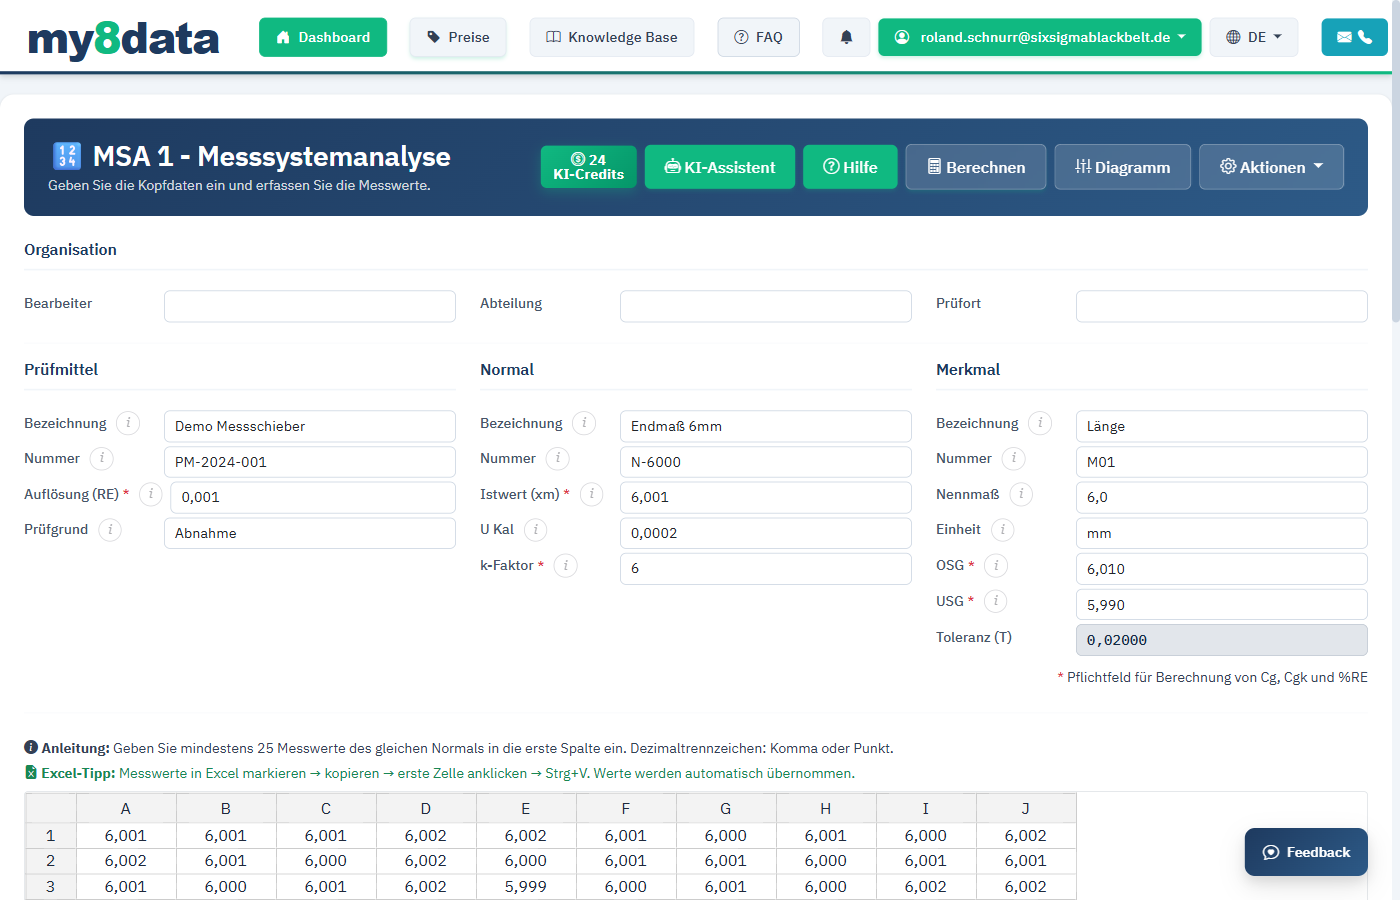Open the 24 KI-Credits badge
This screenshot has width=1400, height=900.
[x=589, y=167]
